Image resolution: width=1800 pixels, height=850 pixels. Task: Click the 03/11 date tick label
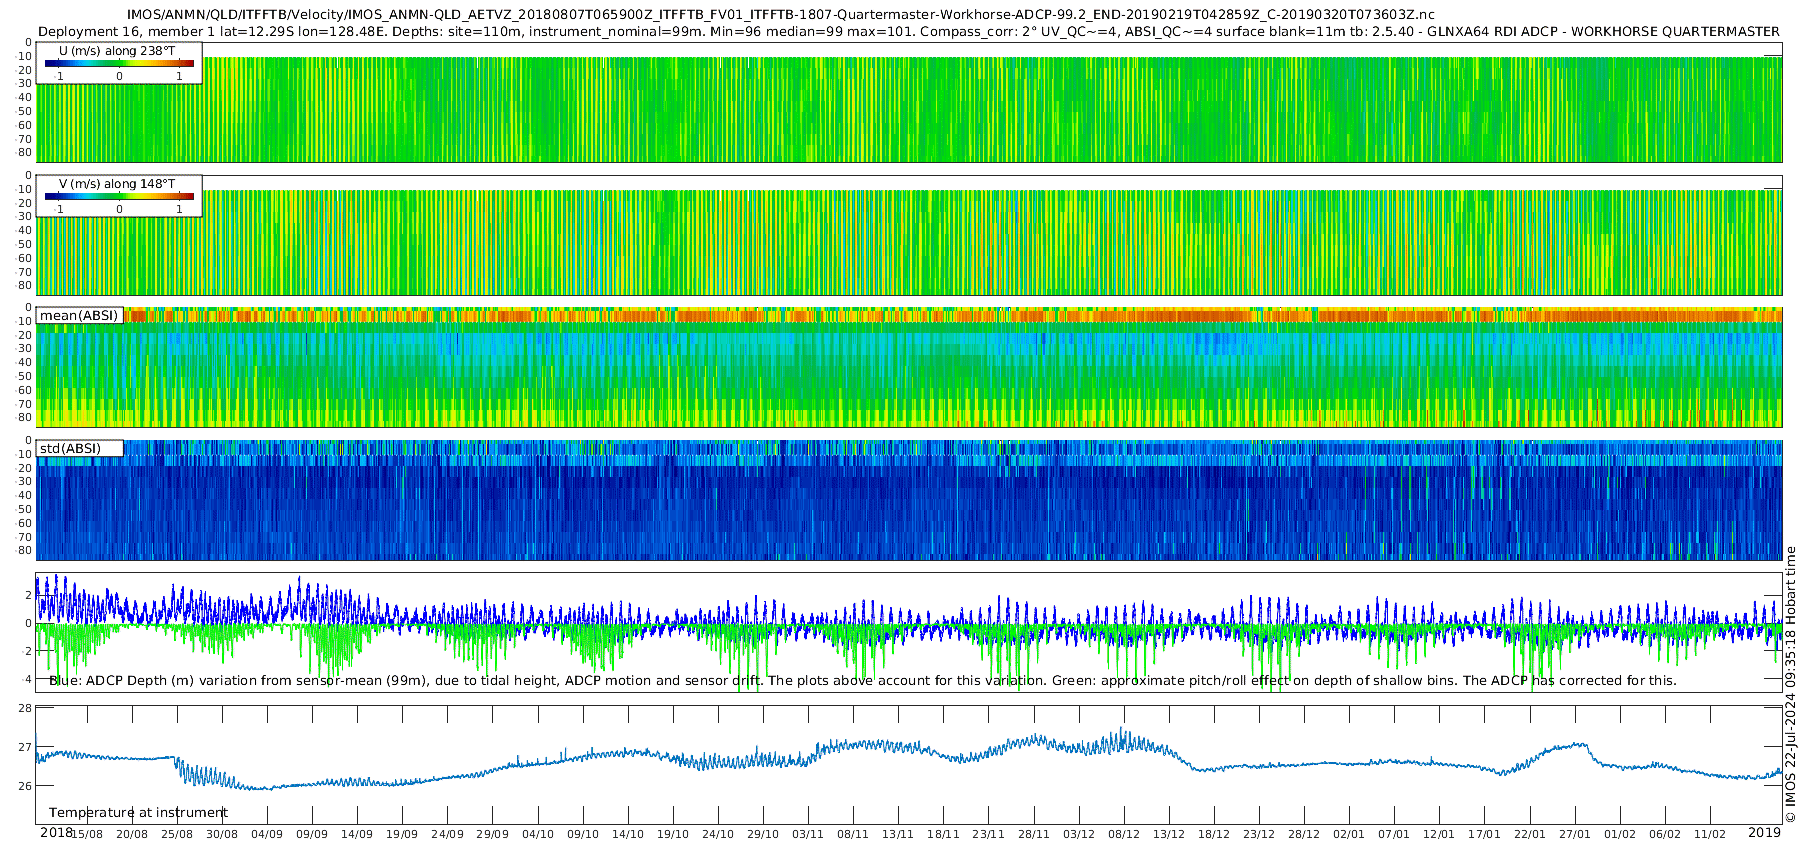point(808,834)
